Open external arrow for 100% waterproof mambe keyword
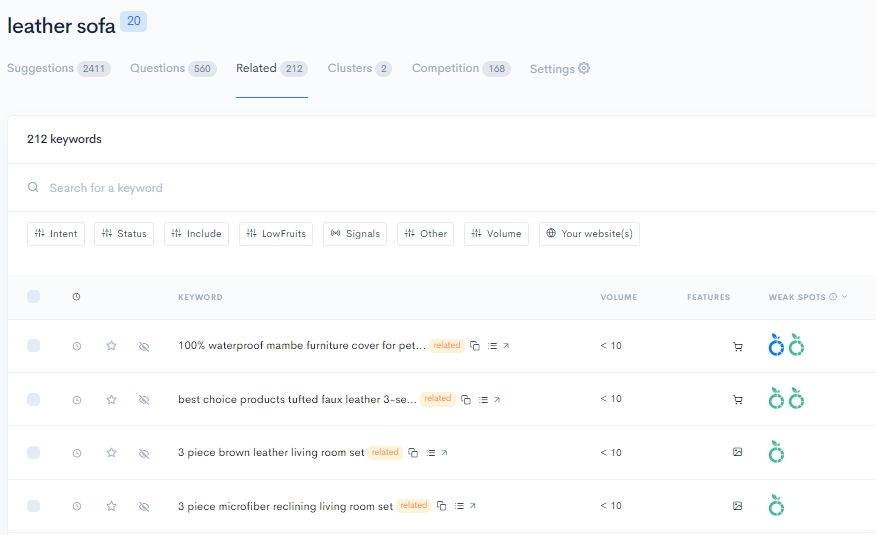876x535 pixels. [506, 346]
